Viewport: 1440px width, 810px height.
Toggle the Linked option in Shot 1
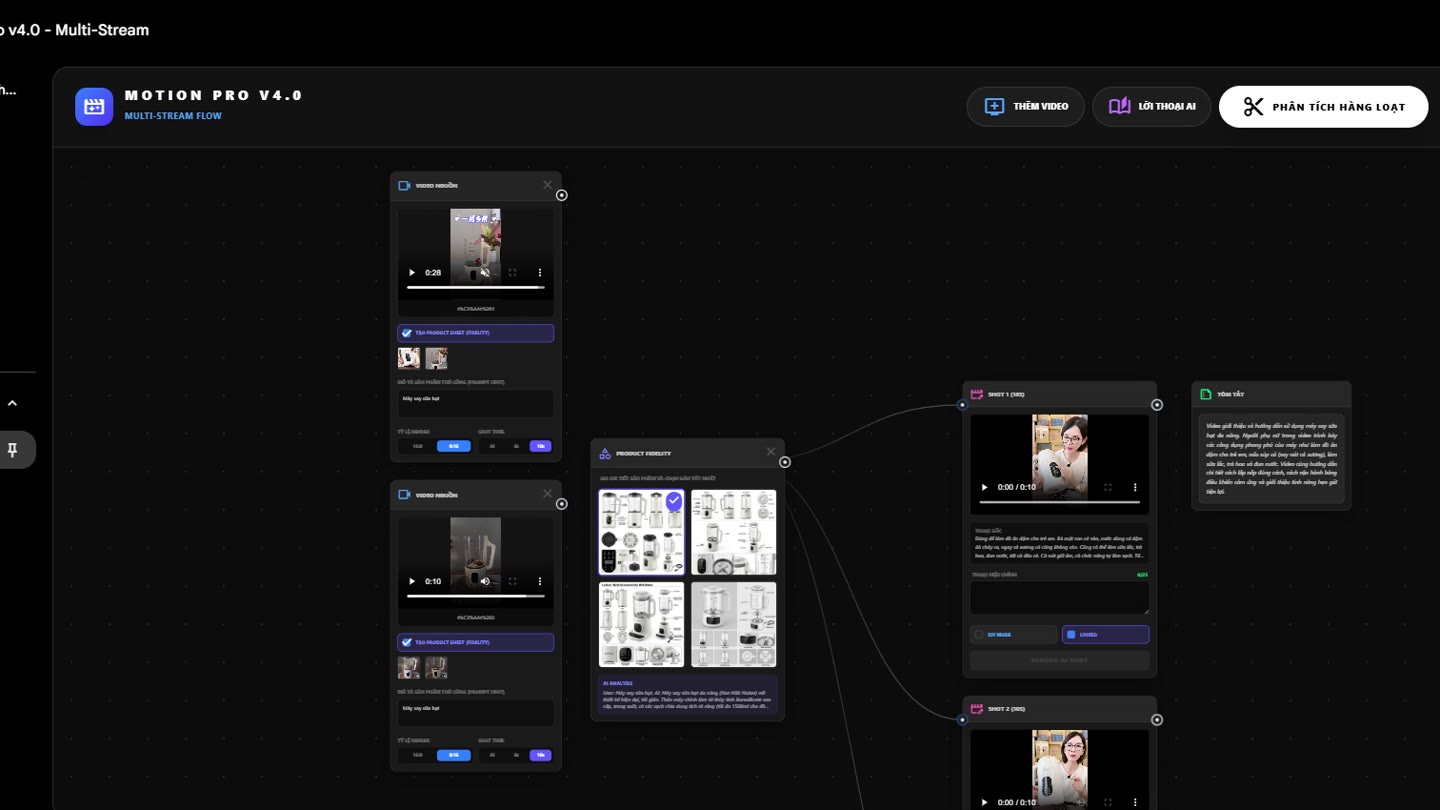pyautogui.click(x=1105, y=634)
